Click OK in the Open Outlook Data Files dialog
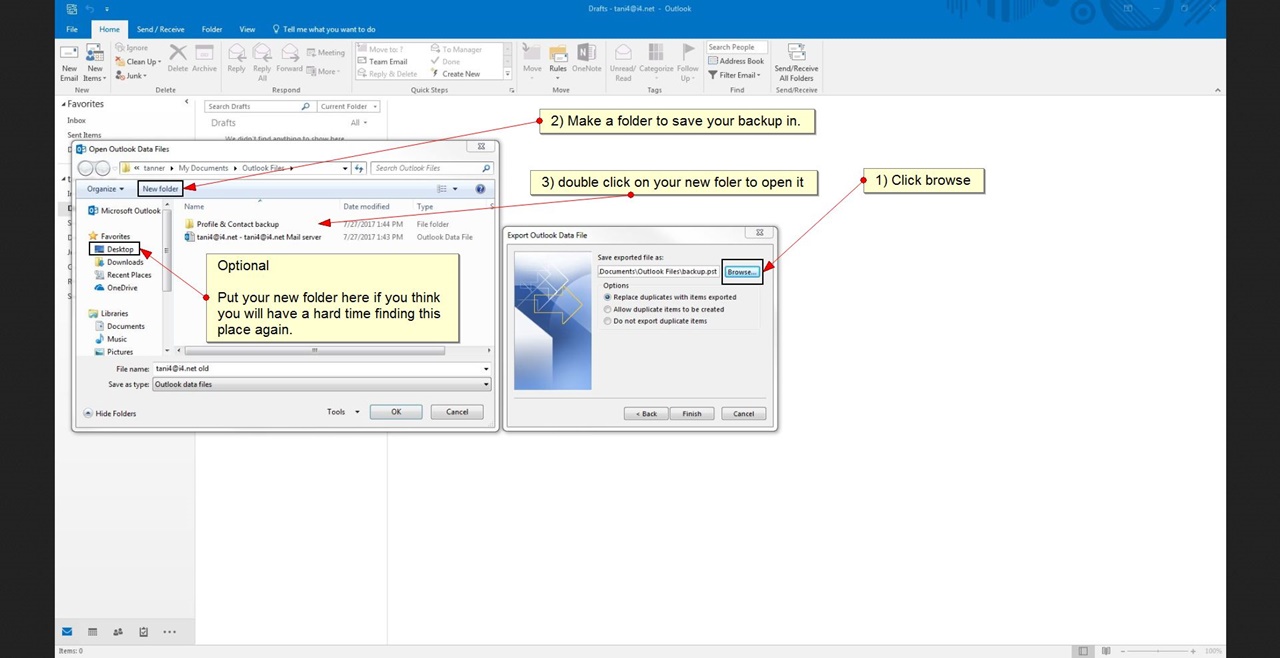Viewport: 1280px width, 658px height. point(396,411)
